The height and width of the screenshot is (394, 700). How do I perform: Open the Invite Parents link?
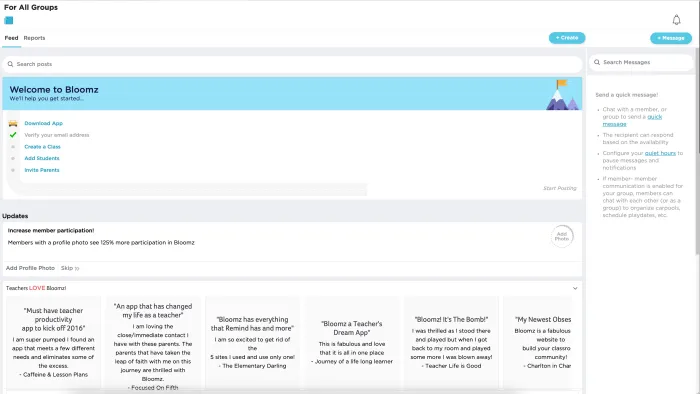(x=42, y=170)
